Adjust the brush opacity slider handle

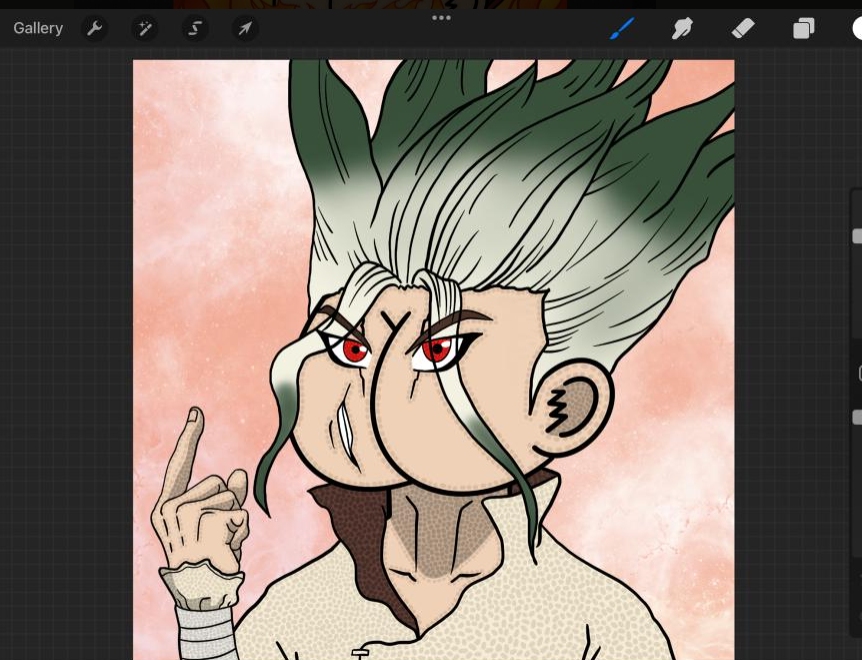click(857, 418)
